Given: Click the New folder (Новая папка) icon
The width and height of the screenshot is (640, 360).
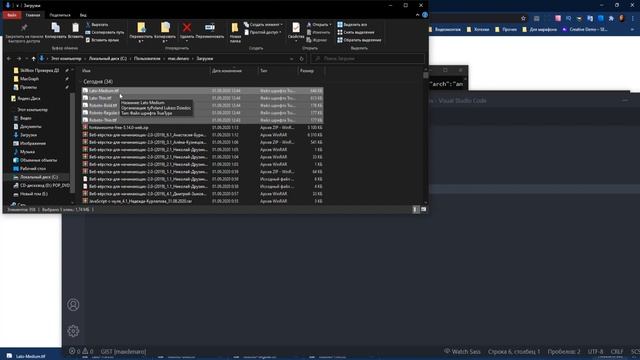Looking at the screenshot, I should pyautogui.click(x=235, y=28).
